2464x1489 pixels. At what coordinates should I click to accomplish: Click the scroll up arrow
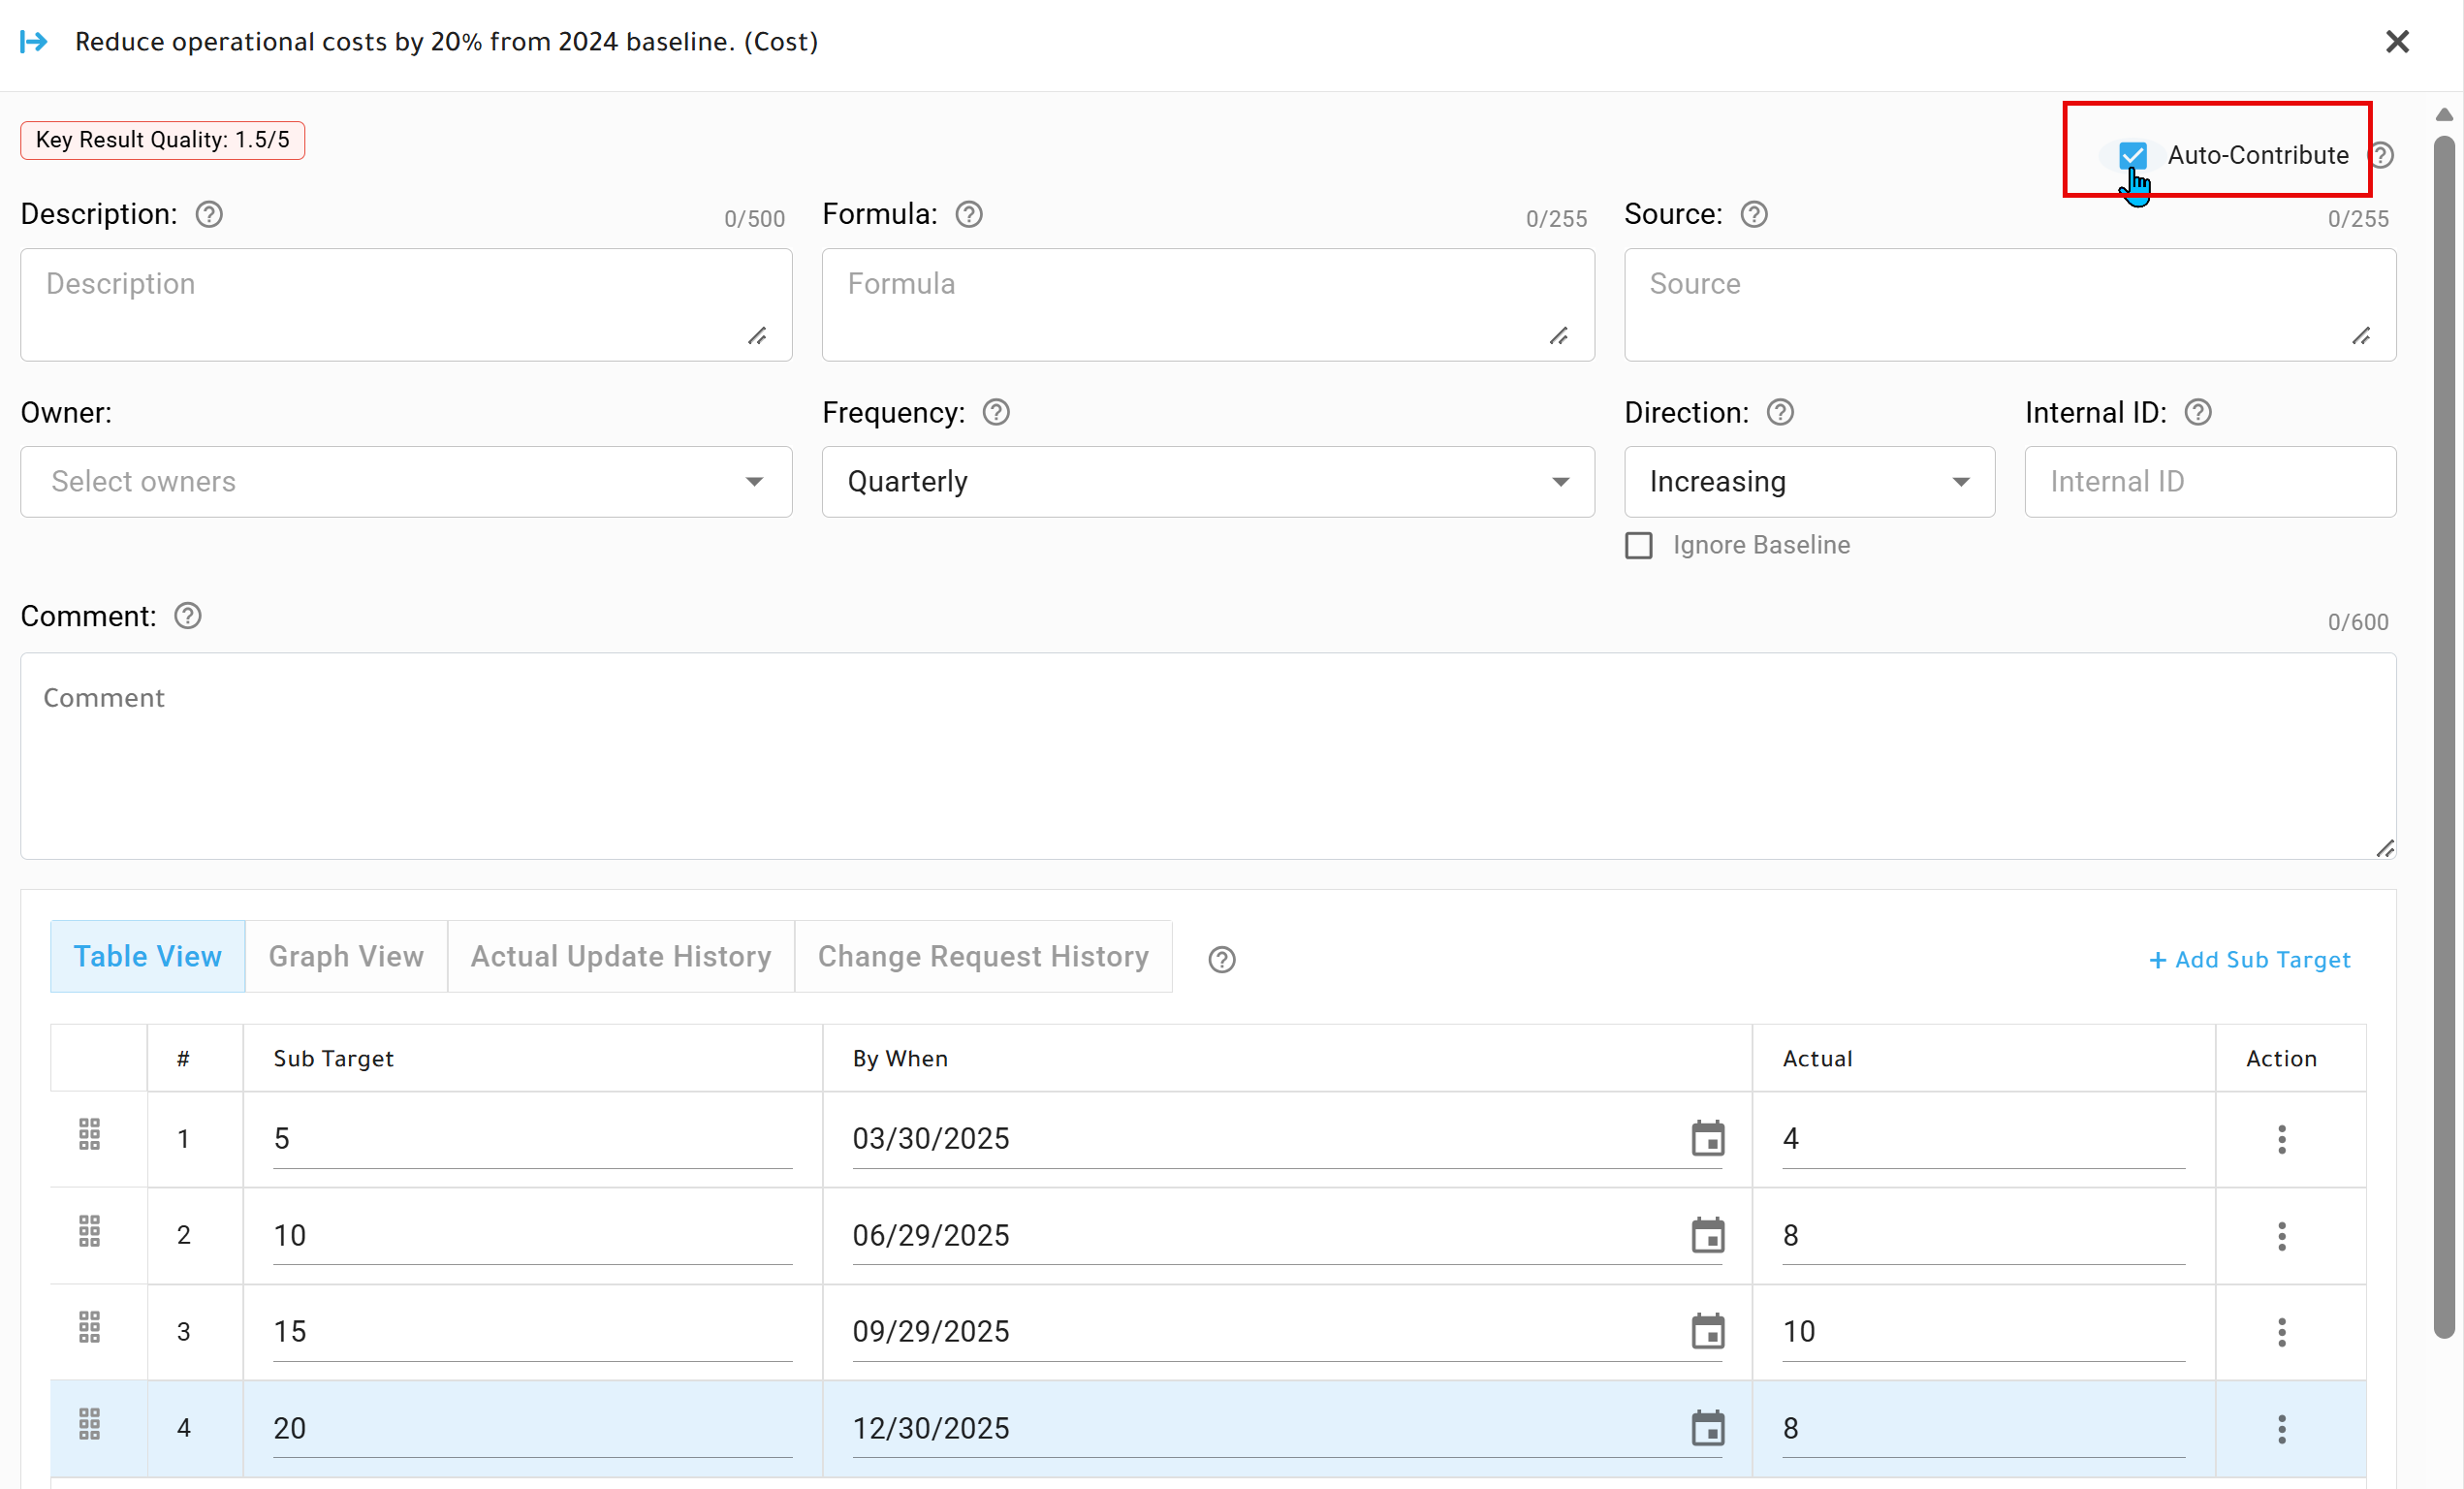tap(2444, 115)
